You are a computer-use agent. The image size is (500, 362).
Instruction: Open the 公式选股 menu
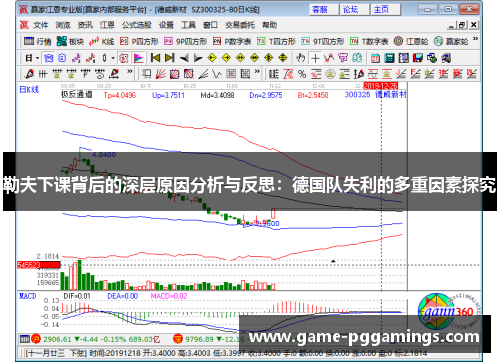[x=136, y=25]
